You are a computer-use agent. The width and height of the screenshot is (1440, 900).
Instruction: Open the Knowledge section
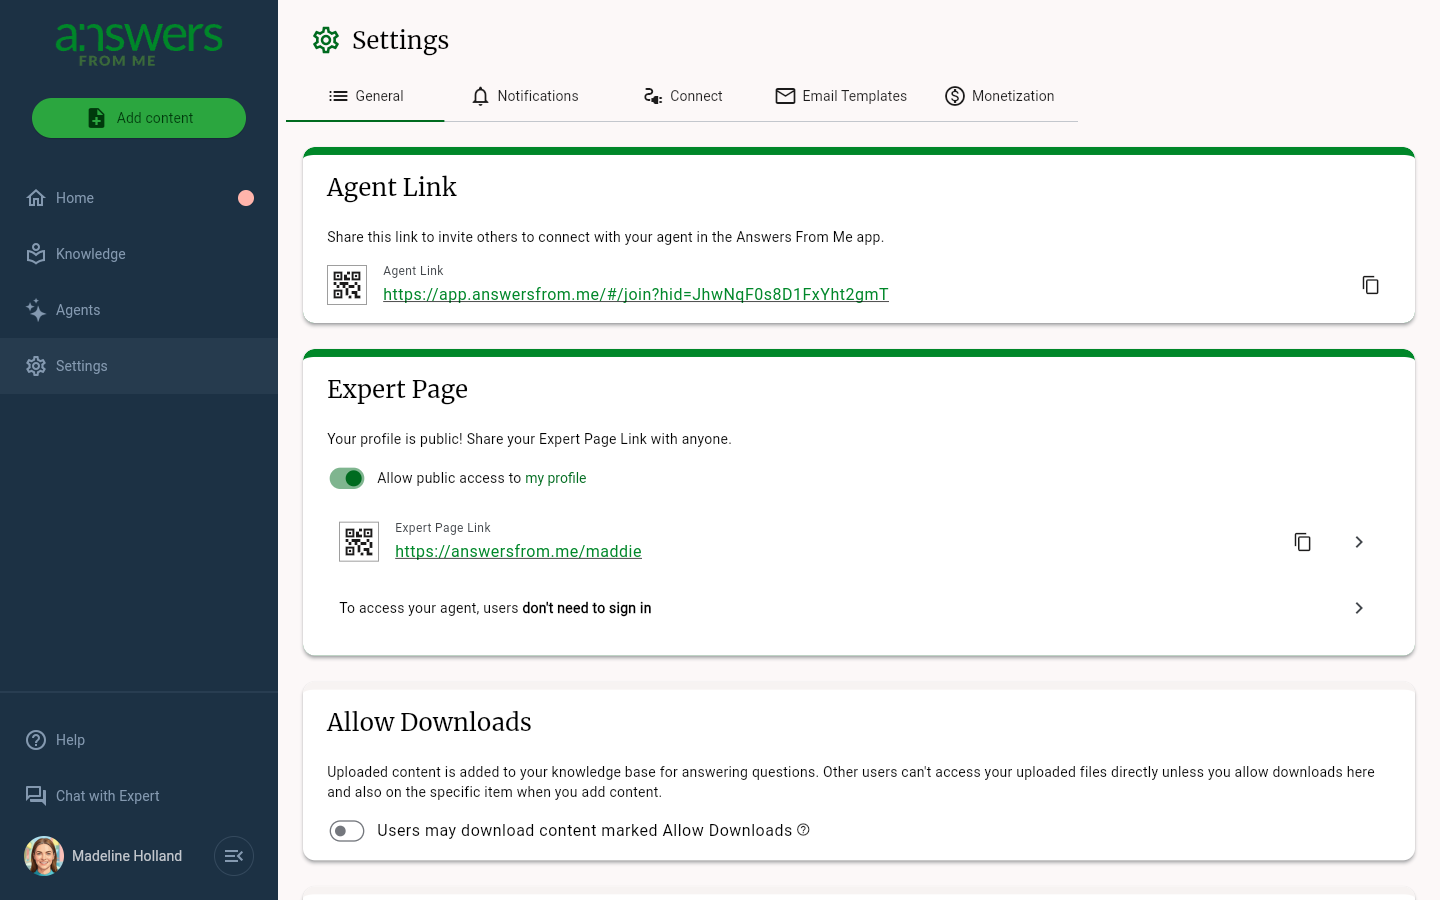(x=139, y=254)
